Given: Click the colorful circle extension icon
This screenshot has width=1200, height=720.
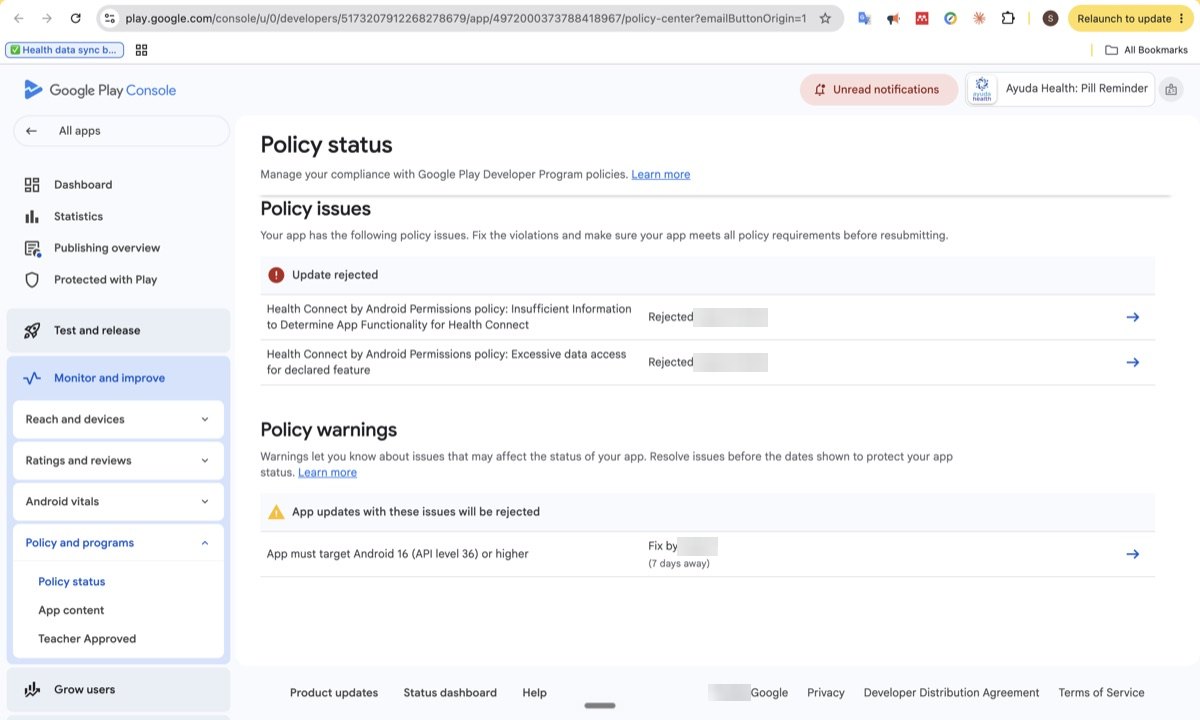Looking at the screenshot, I should point(951,18).
